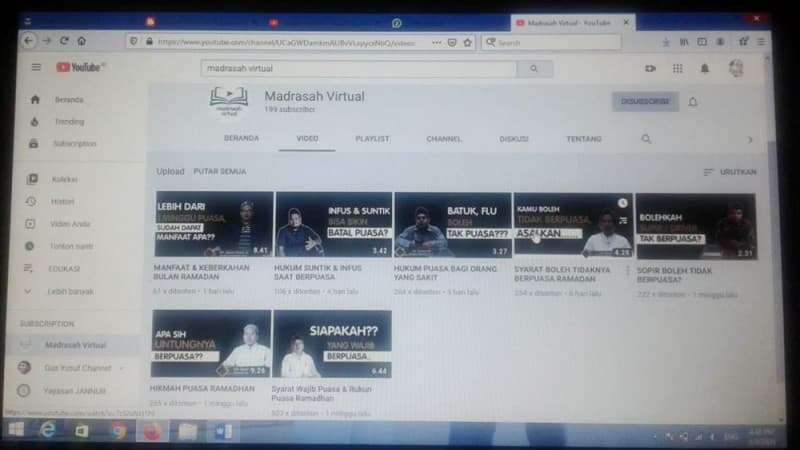The height and width of the screenshot is (450, 800).
Task: Open the browser library icon
Action: tap(684, 42)
